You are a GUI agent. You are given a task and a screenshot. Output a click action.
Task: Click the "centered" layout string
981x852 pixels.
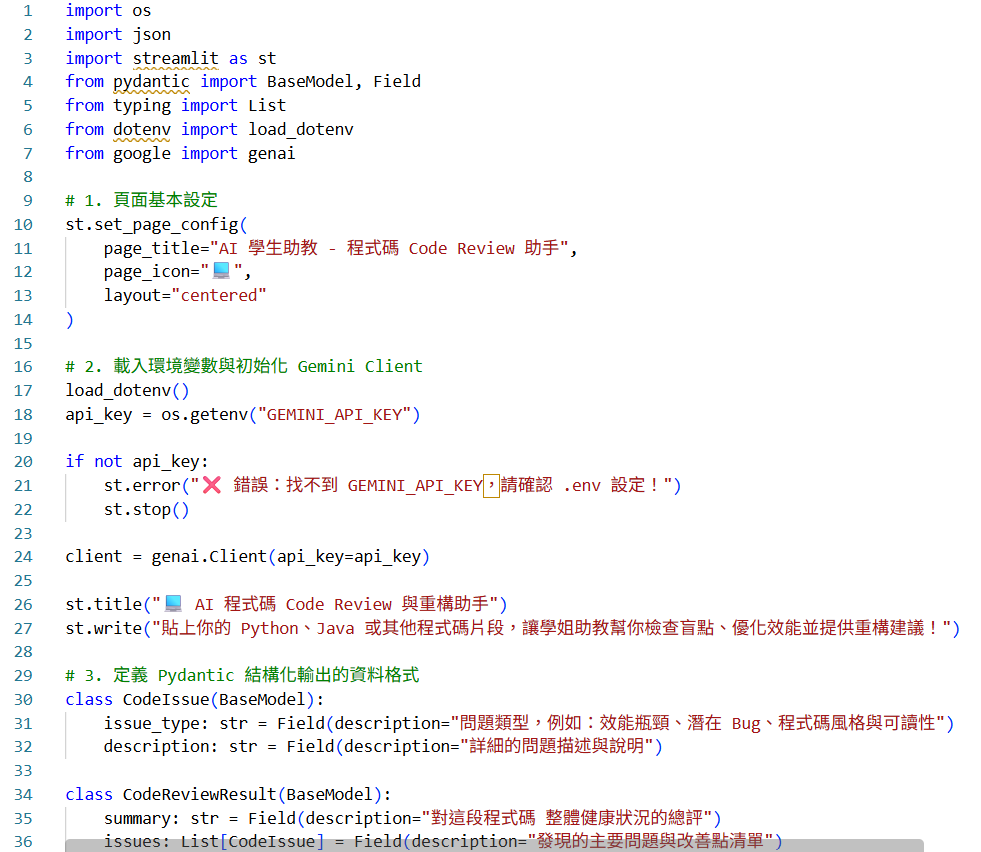click(x=219, y=295)
